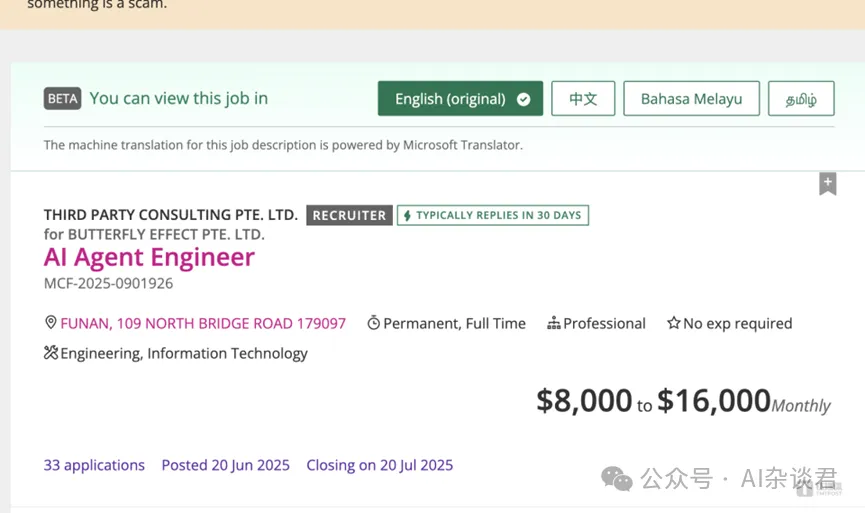This screenshot has width=865, height=513.
Task: Switch job description to Tamil
Action: (x=801, y=99)
